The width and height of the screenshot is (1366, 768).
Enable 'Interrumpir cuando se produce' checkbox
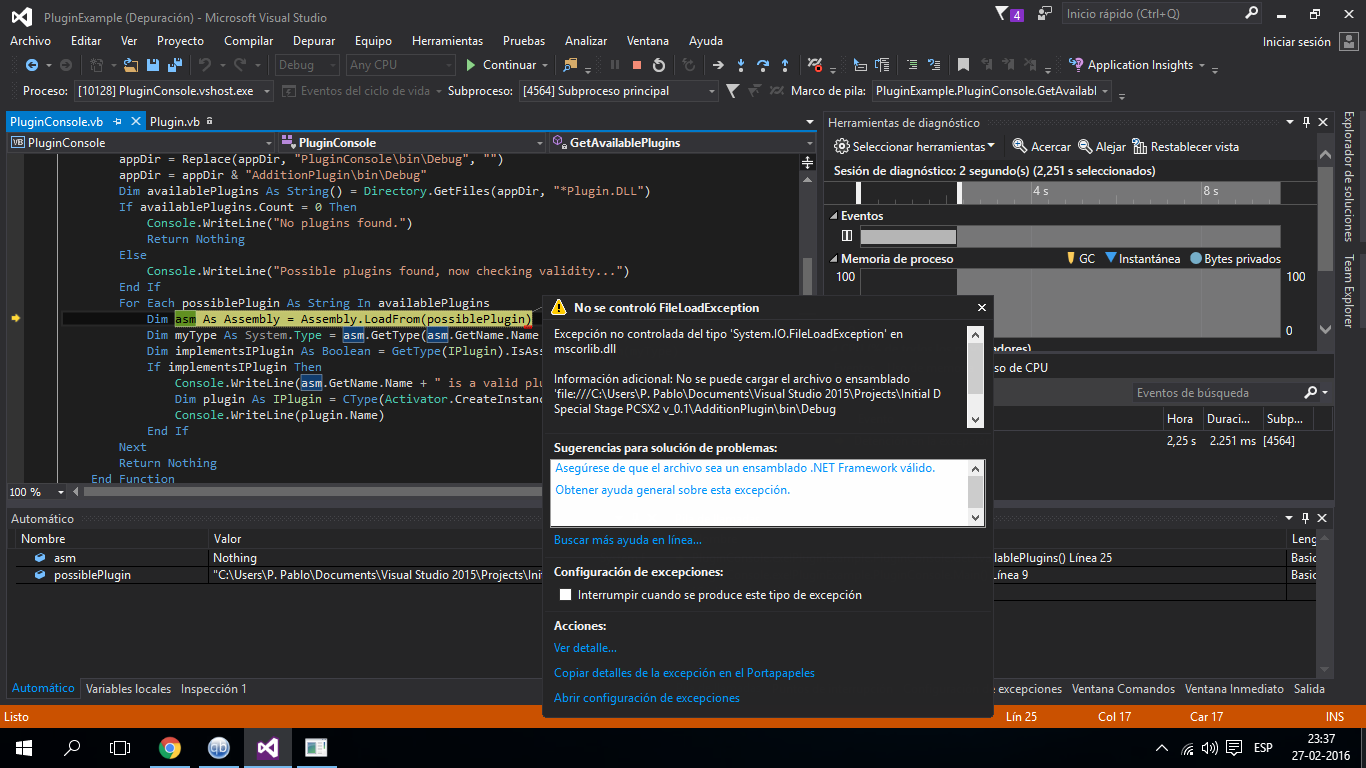pyautogui.click(x=566, y=595)
